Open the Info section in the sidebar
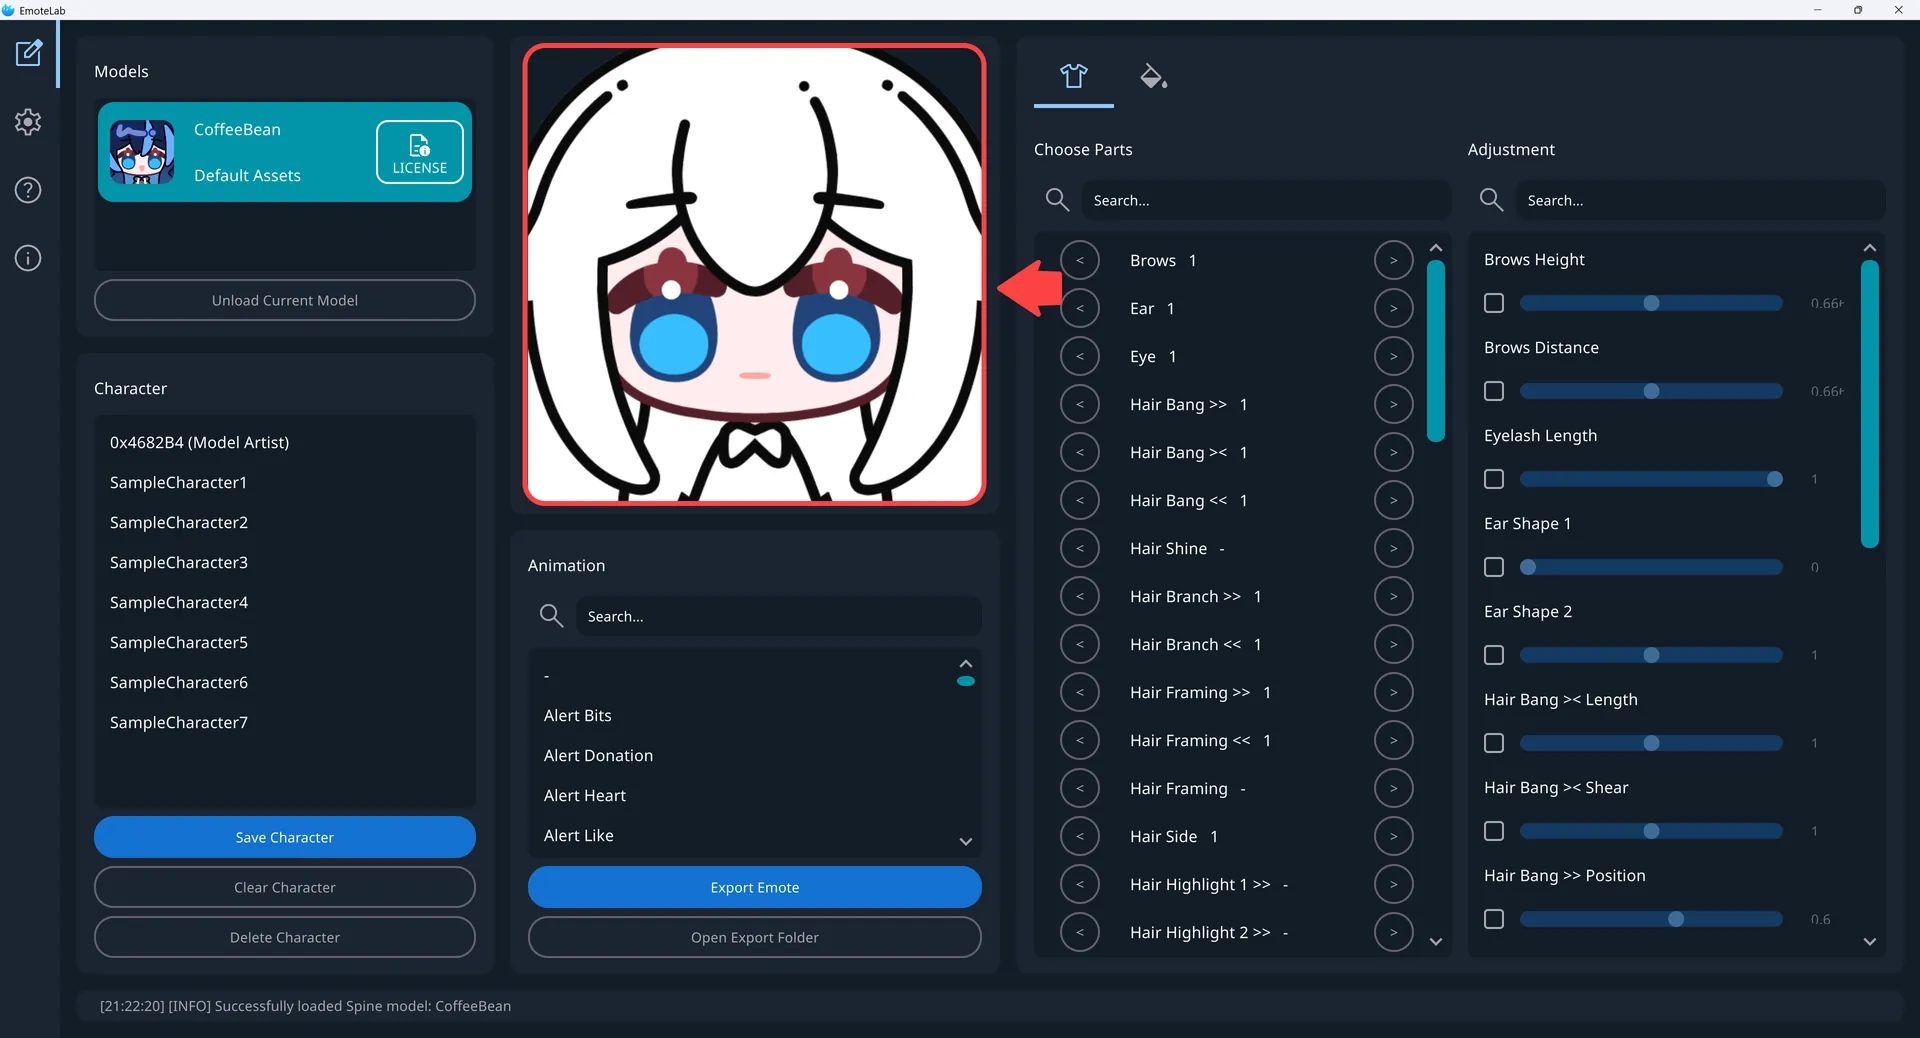This screenshot has height=1038, width=1920. (x=27, y=258)
